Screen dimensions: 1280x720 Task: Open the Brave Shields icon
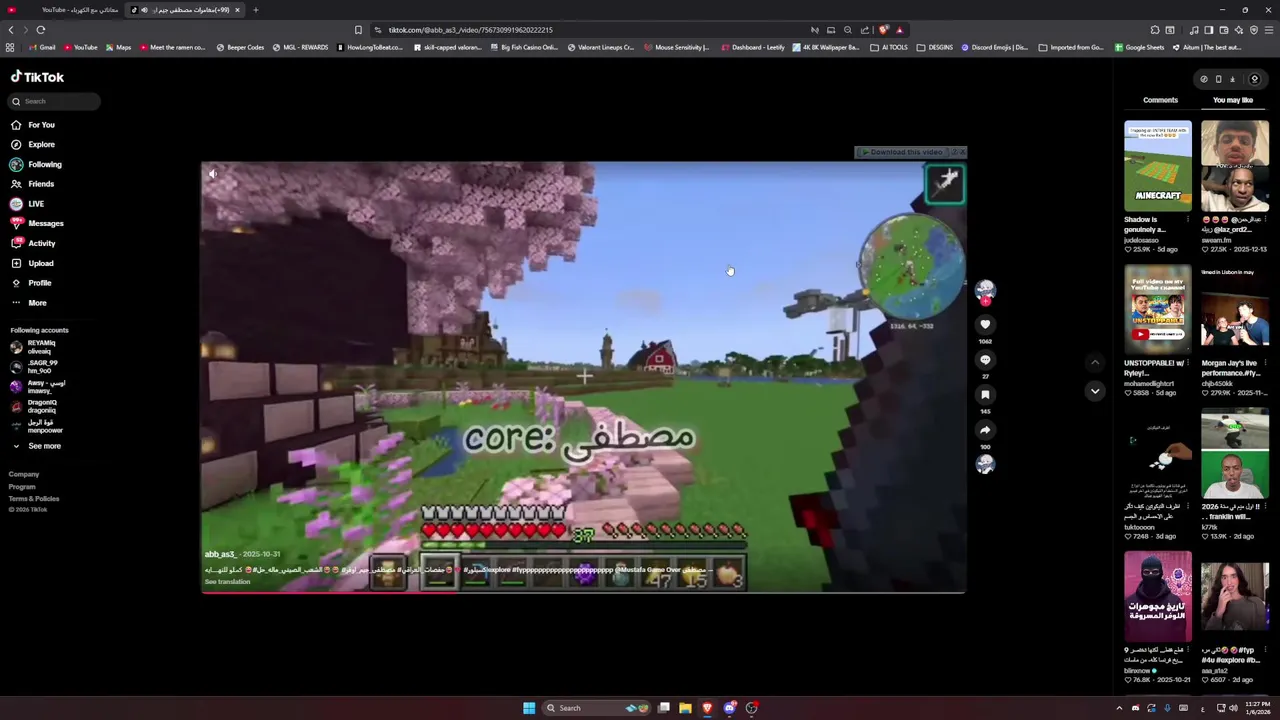[884, 30]
